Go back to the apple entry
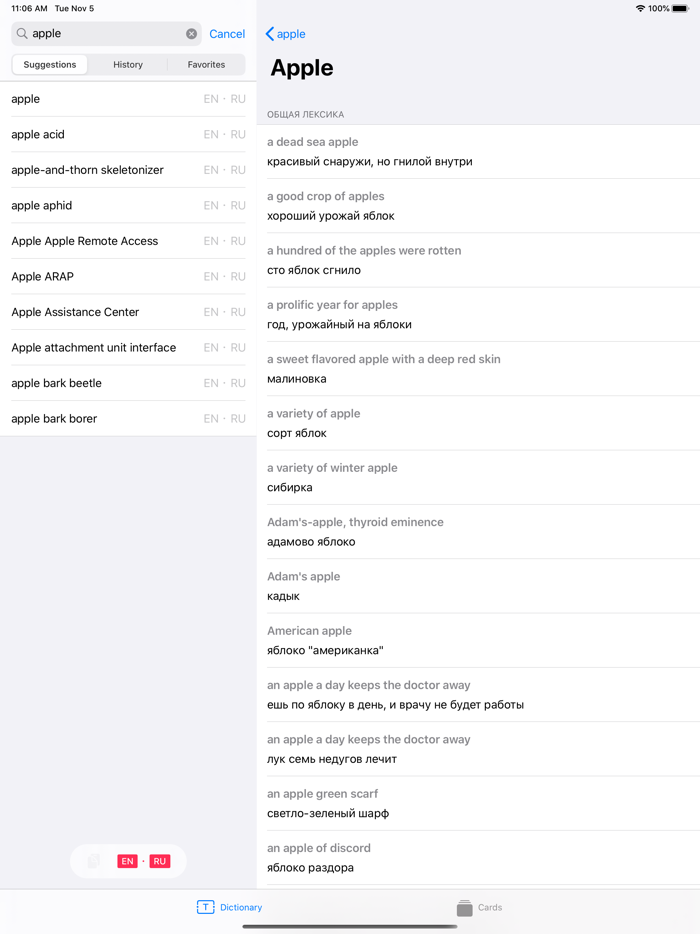 291,34
